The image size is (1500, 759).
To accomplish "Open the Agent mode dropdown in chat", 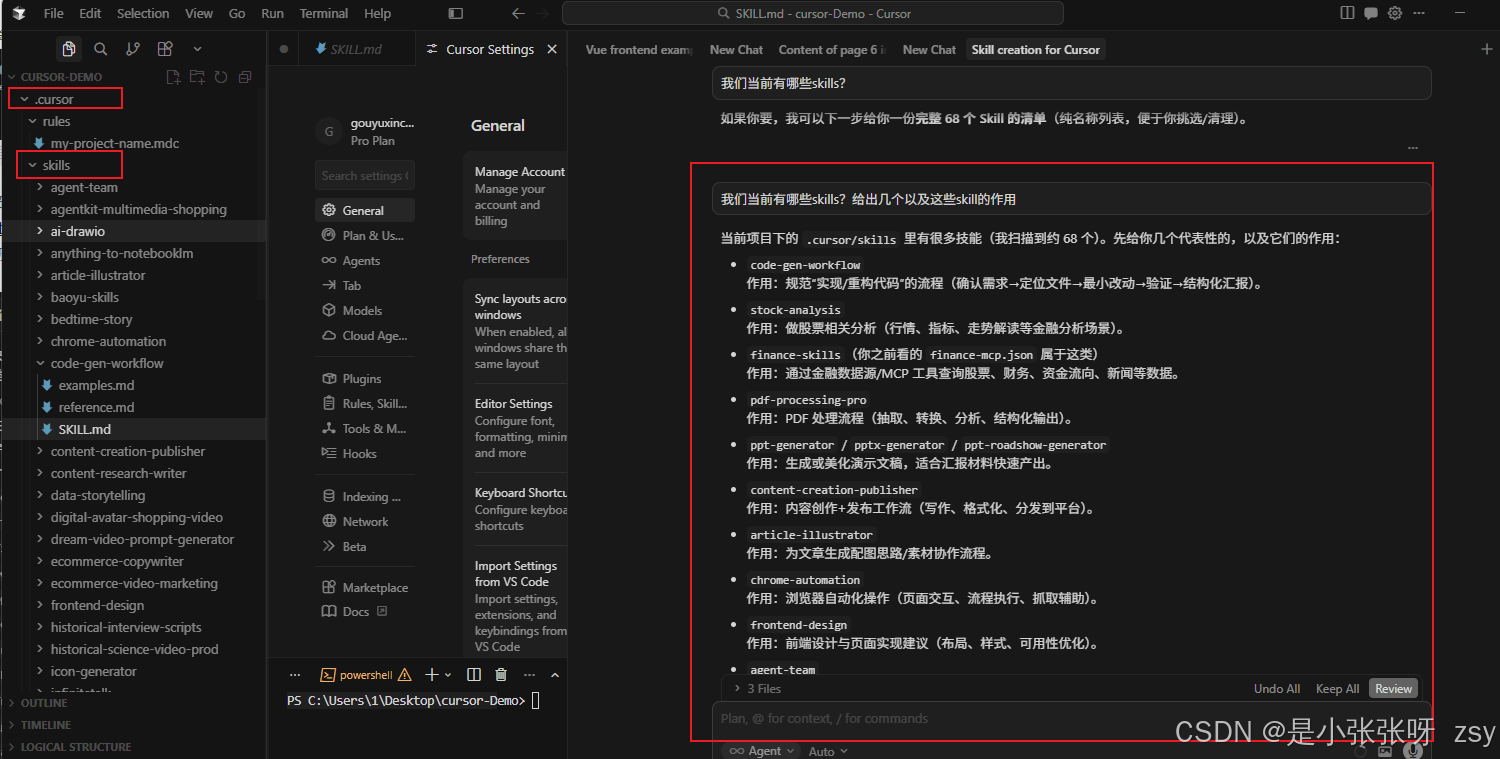I will (x=760, y=750).
